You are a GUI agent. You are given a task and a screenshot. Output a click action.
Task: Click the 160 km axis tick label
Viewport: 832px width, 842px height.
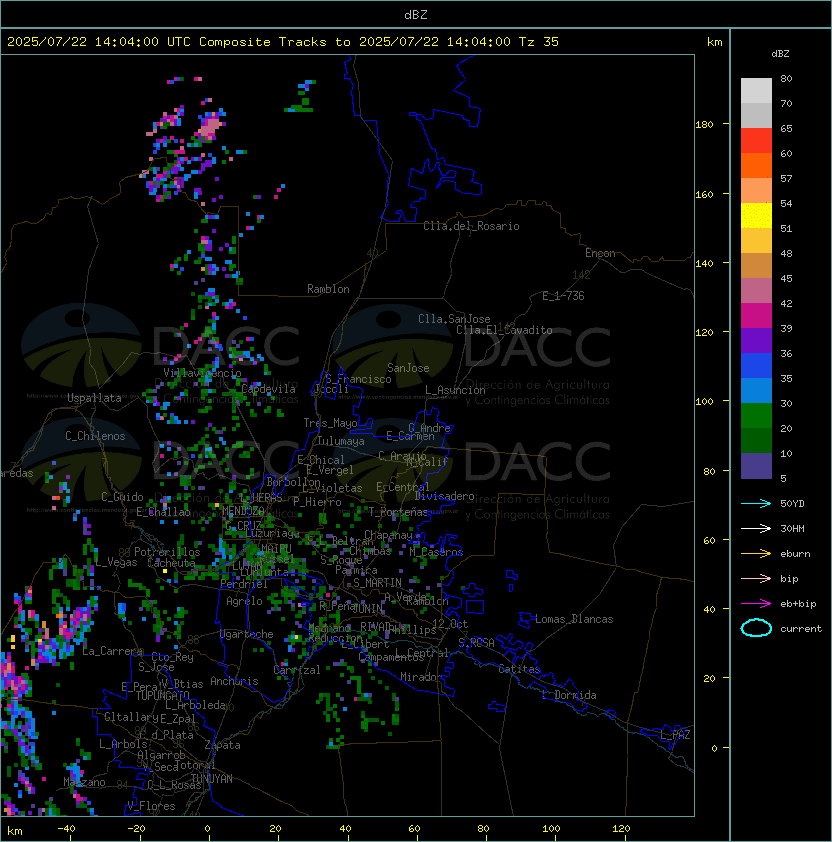tap(704, 194)
